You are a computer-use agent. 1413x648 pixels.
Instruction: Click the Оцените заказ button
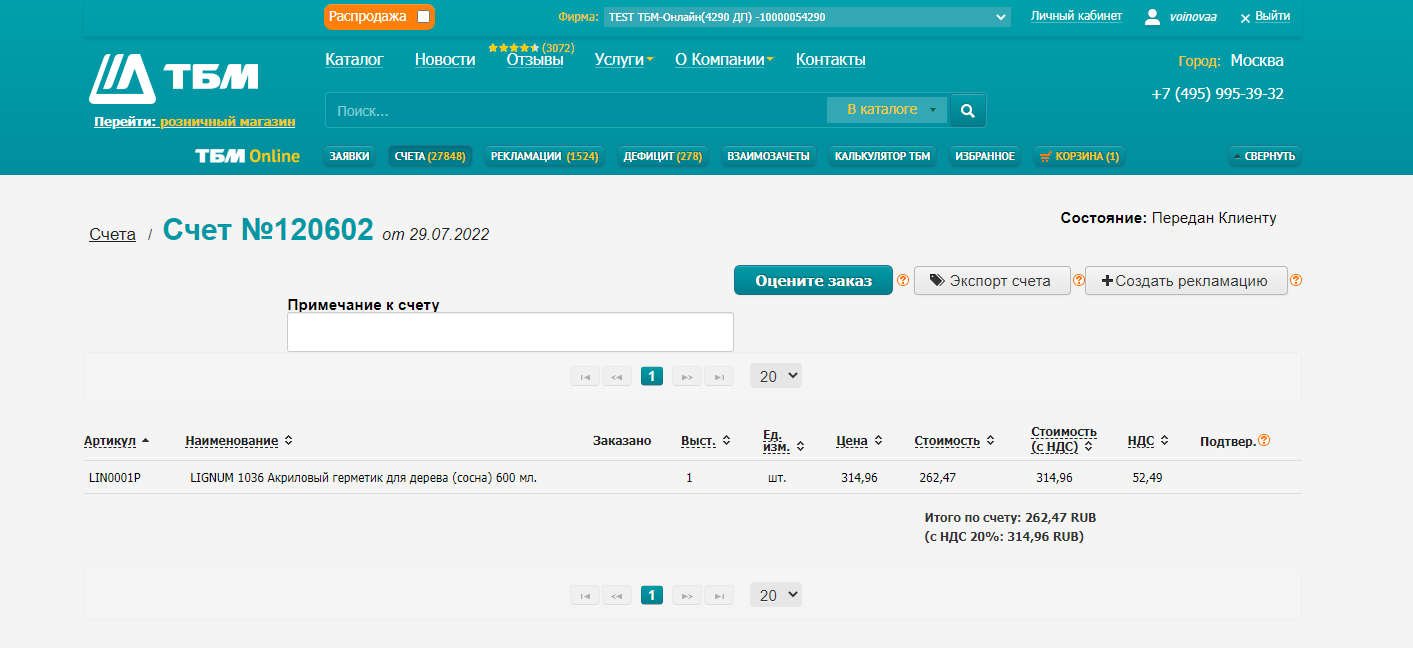(812, 281)
